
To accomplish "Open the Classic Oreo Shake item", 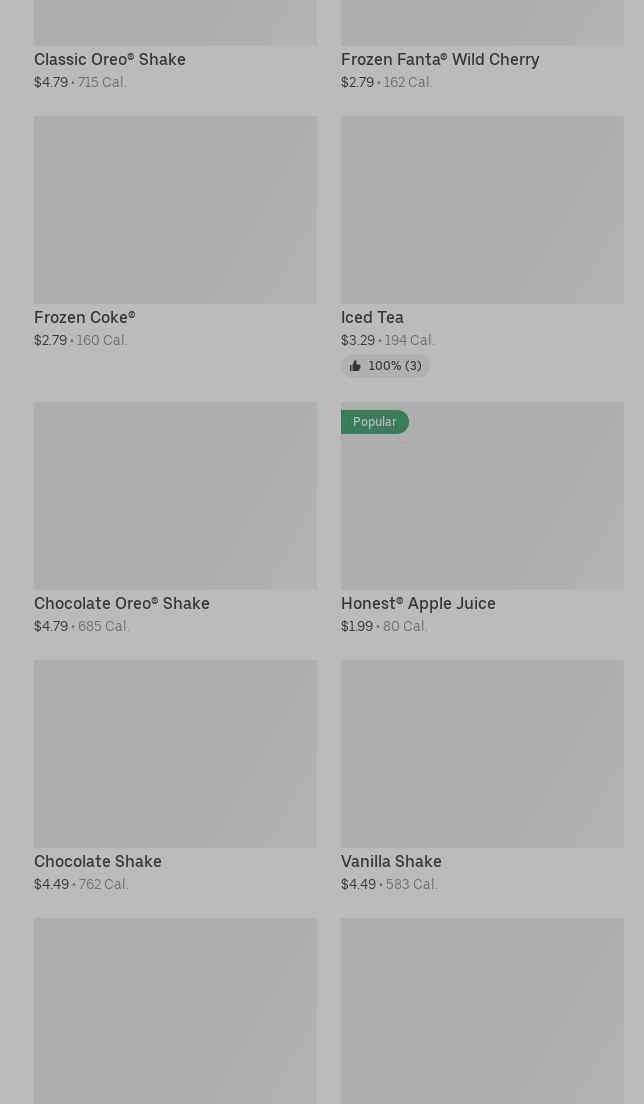I will tap(110, 60).
